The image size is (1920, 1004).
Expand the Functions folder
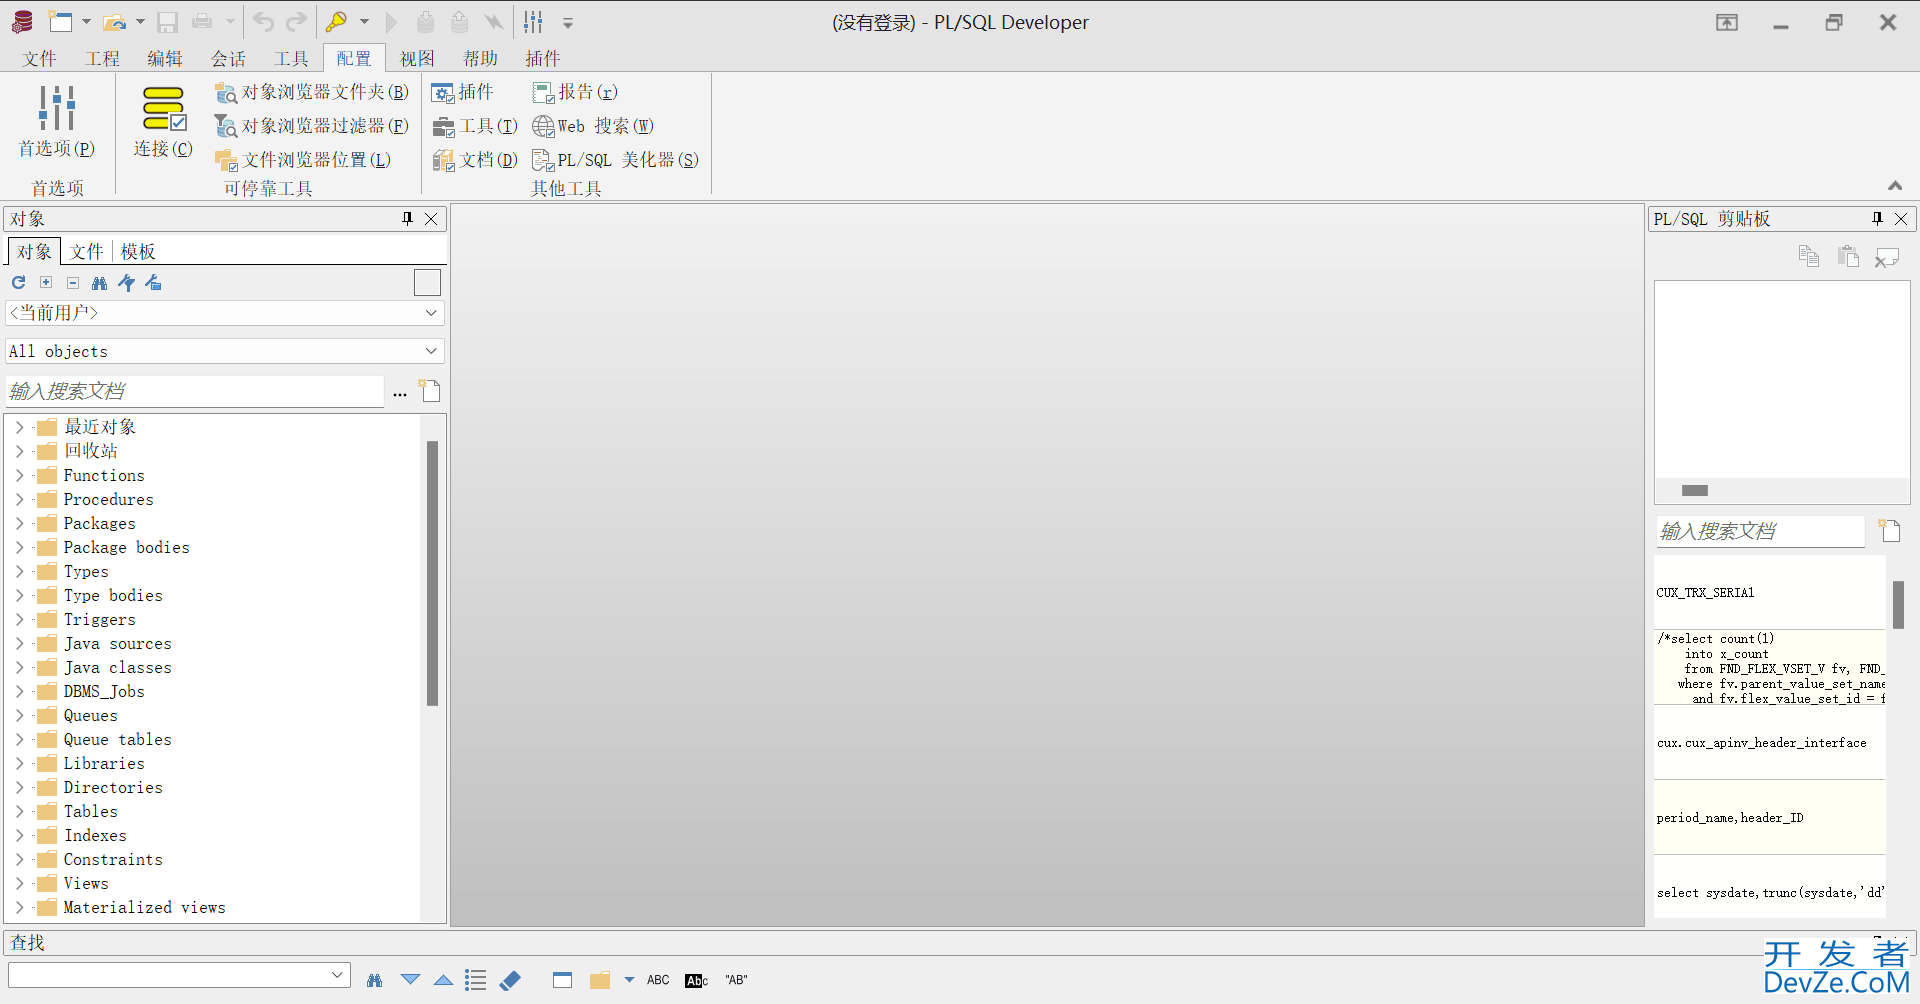[x=19, y=475]
